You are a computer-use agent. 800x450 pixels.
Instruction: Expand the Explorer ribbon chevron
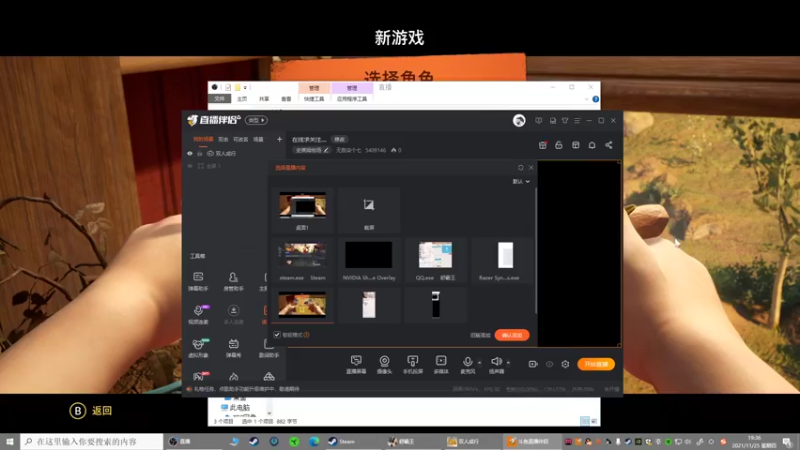click(586, 99)
